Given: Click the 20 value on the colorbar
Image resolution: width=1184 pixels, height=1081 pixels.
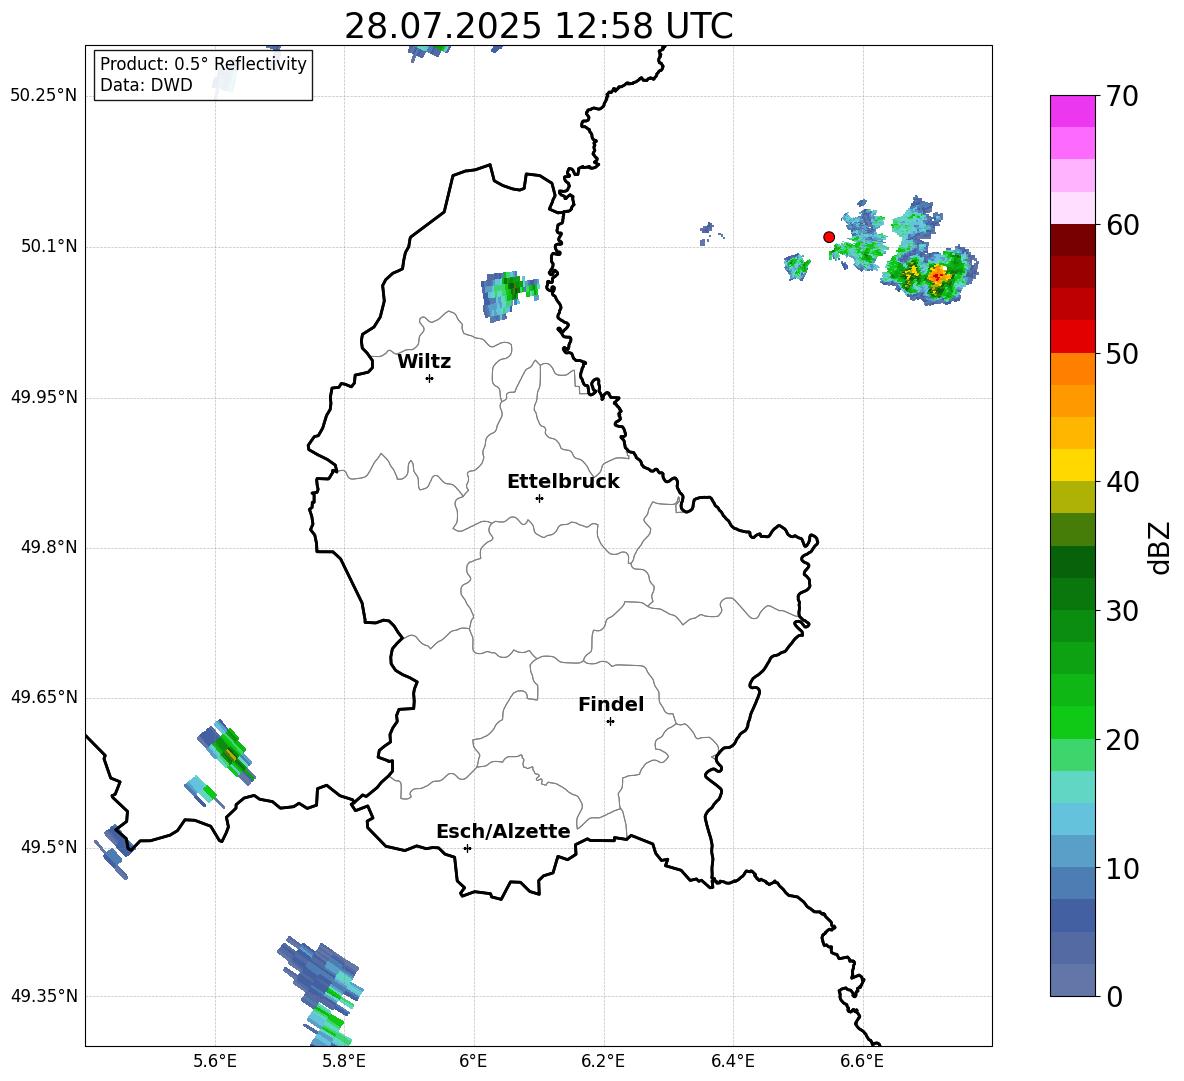Looking at the screenshot, I should tap(1122, 740).
